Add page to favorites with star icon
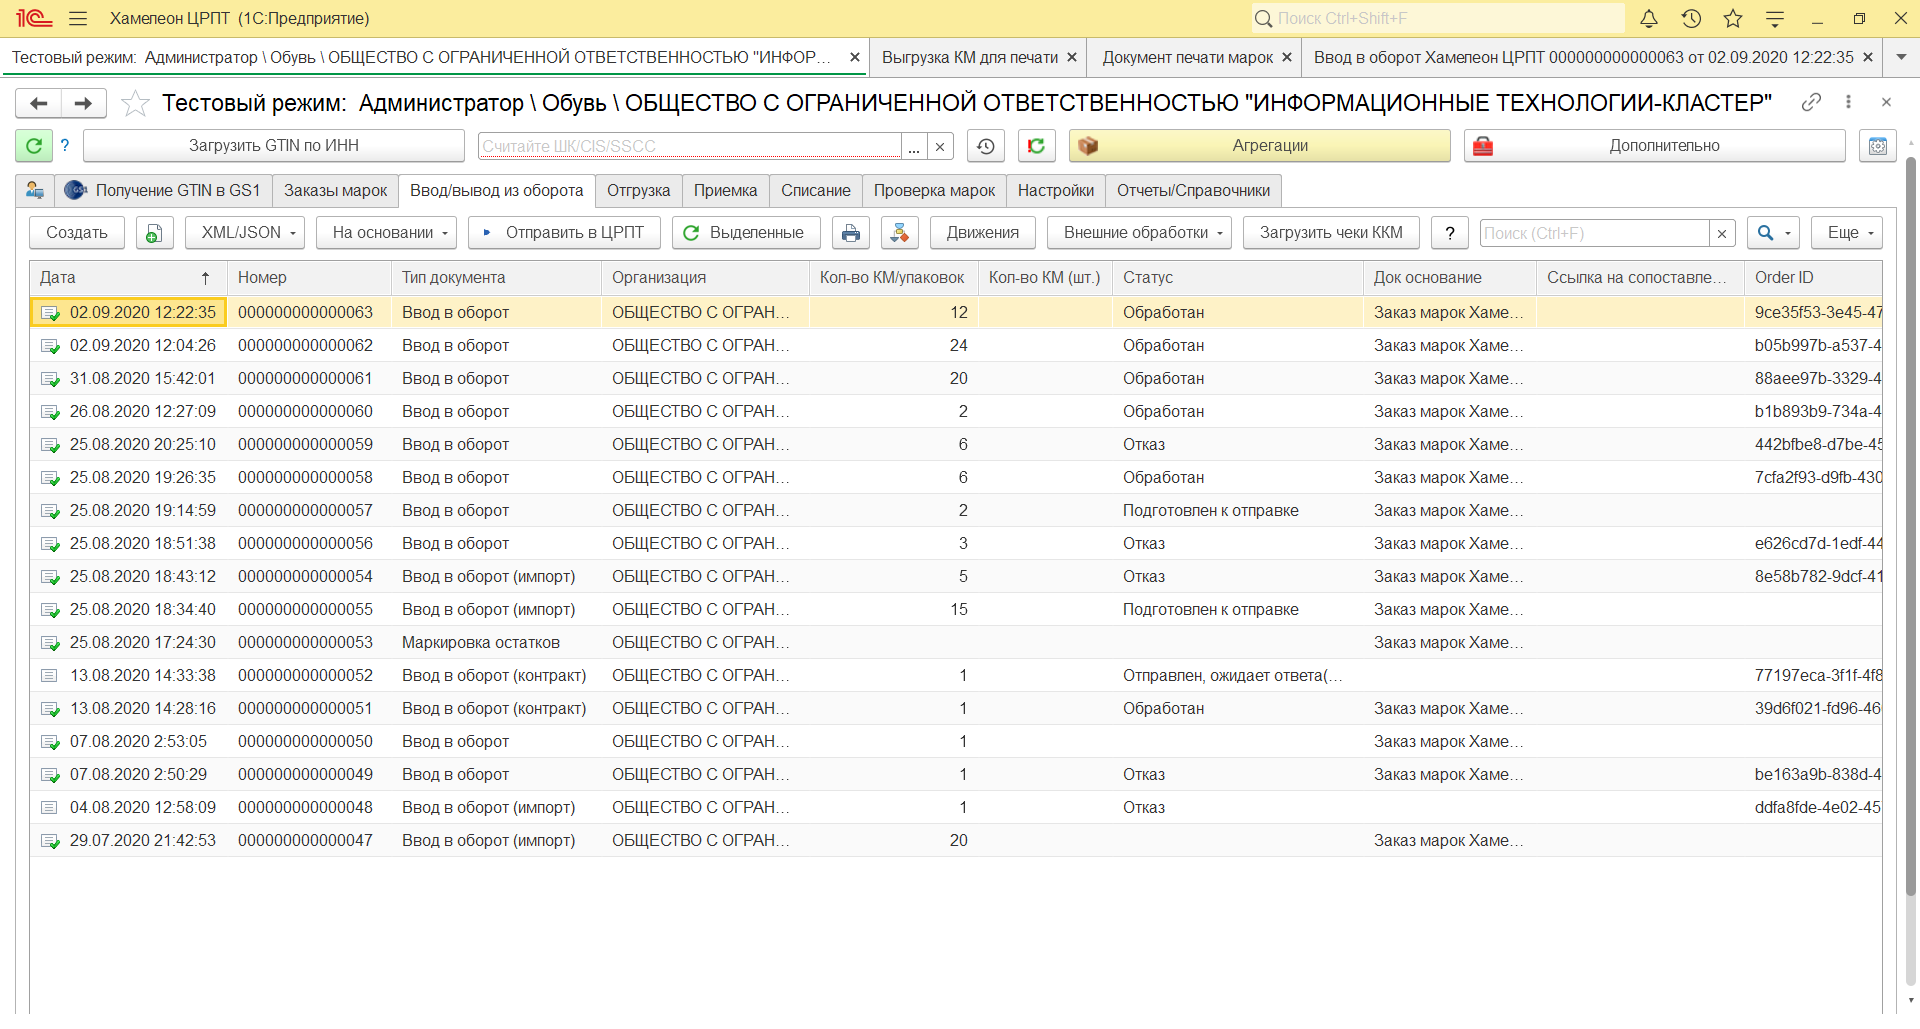This screenshot has height=1029, width=1920. tap(135, 103)
